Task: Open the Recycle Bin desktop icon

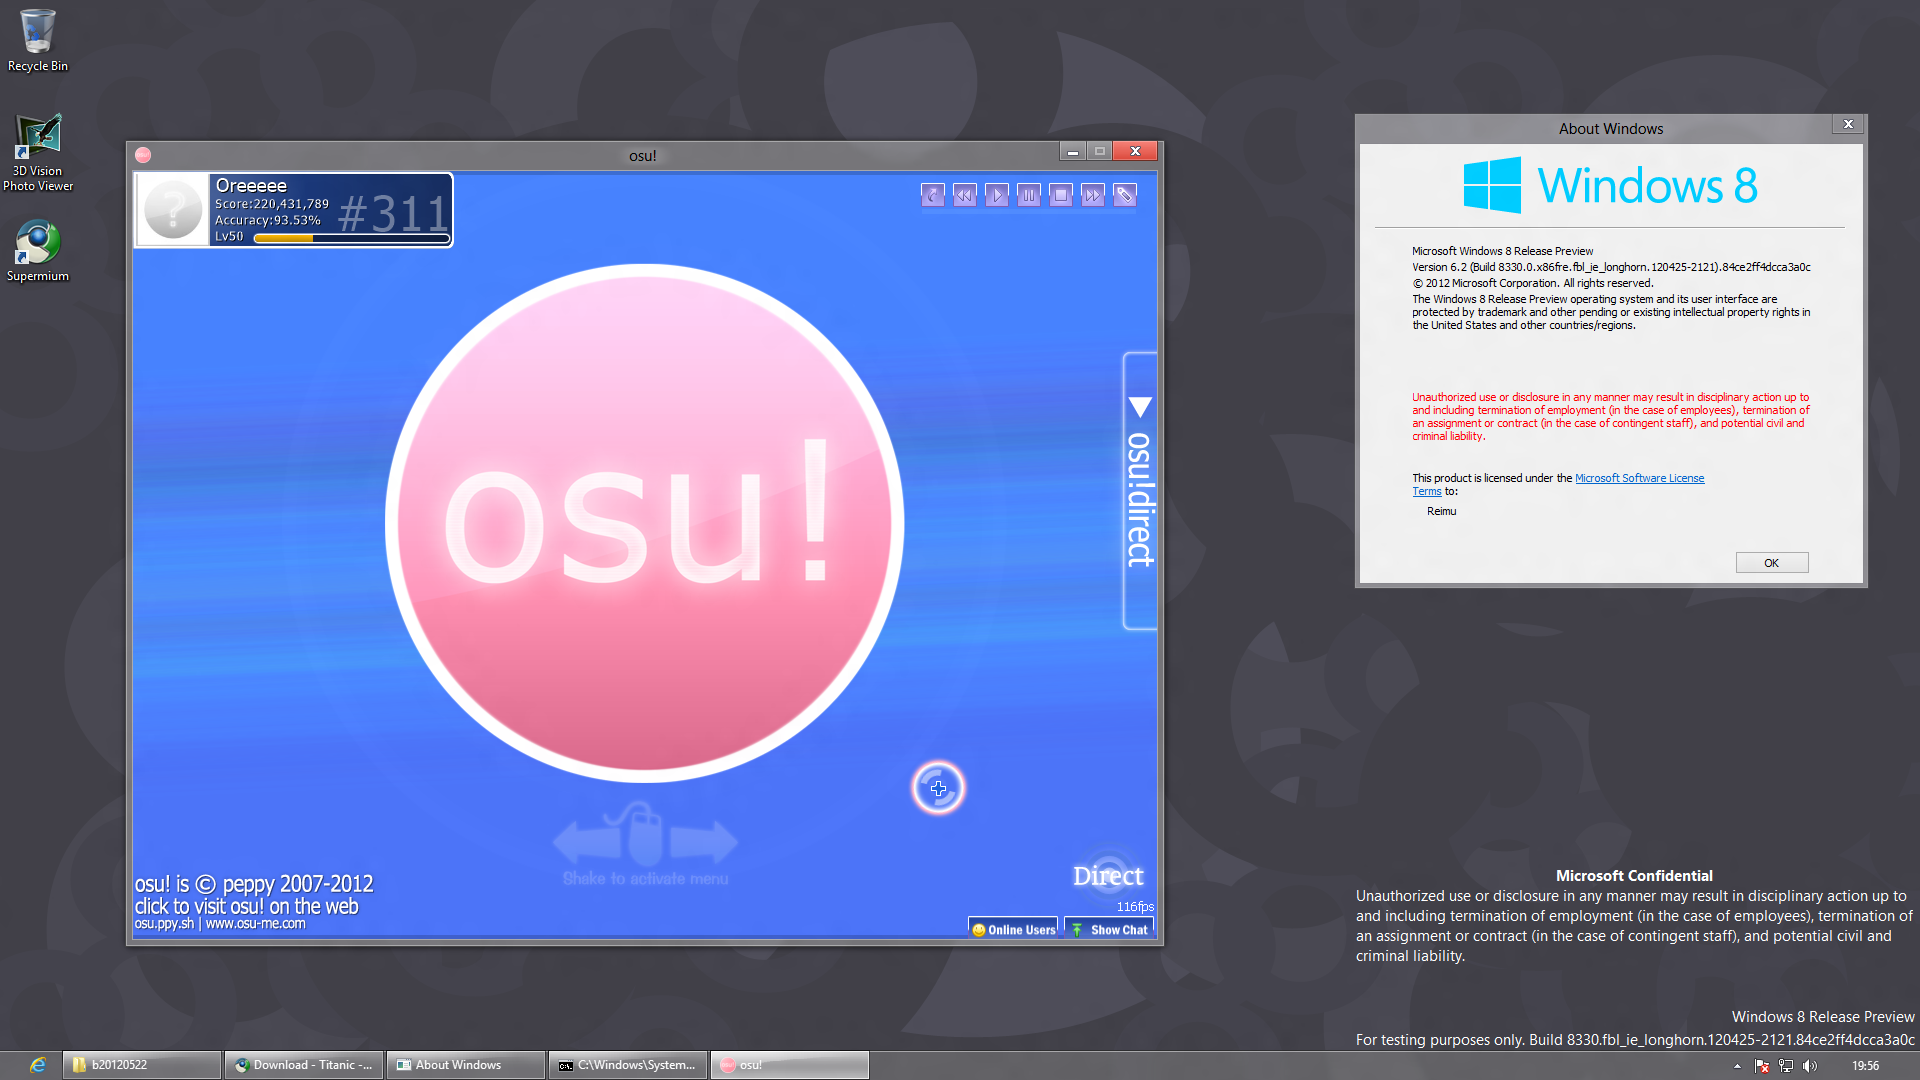Action: (38, 41)
